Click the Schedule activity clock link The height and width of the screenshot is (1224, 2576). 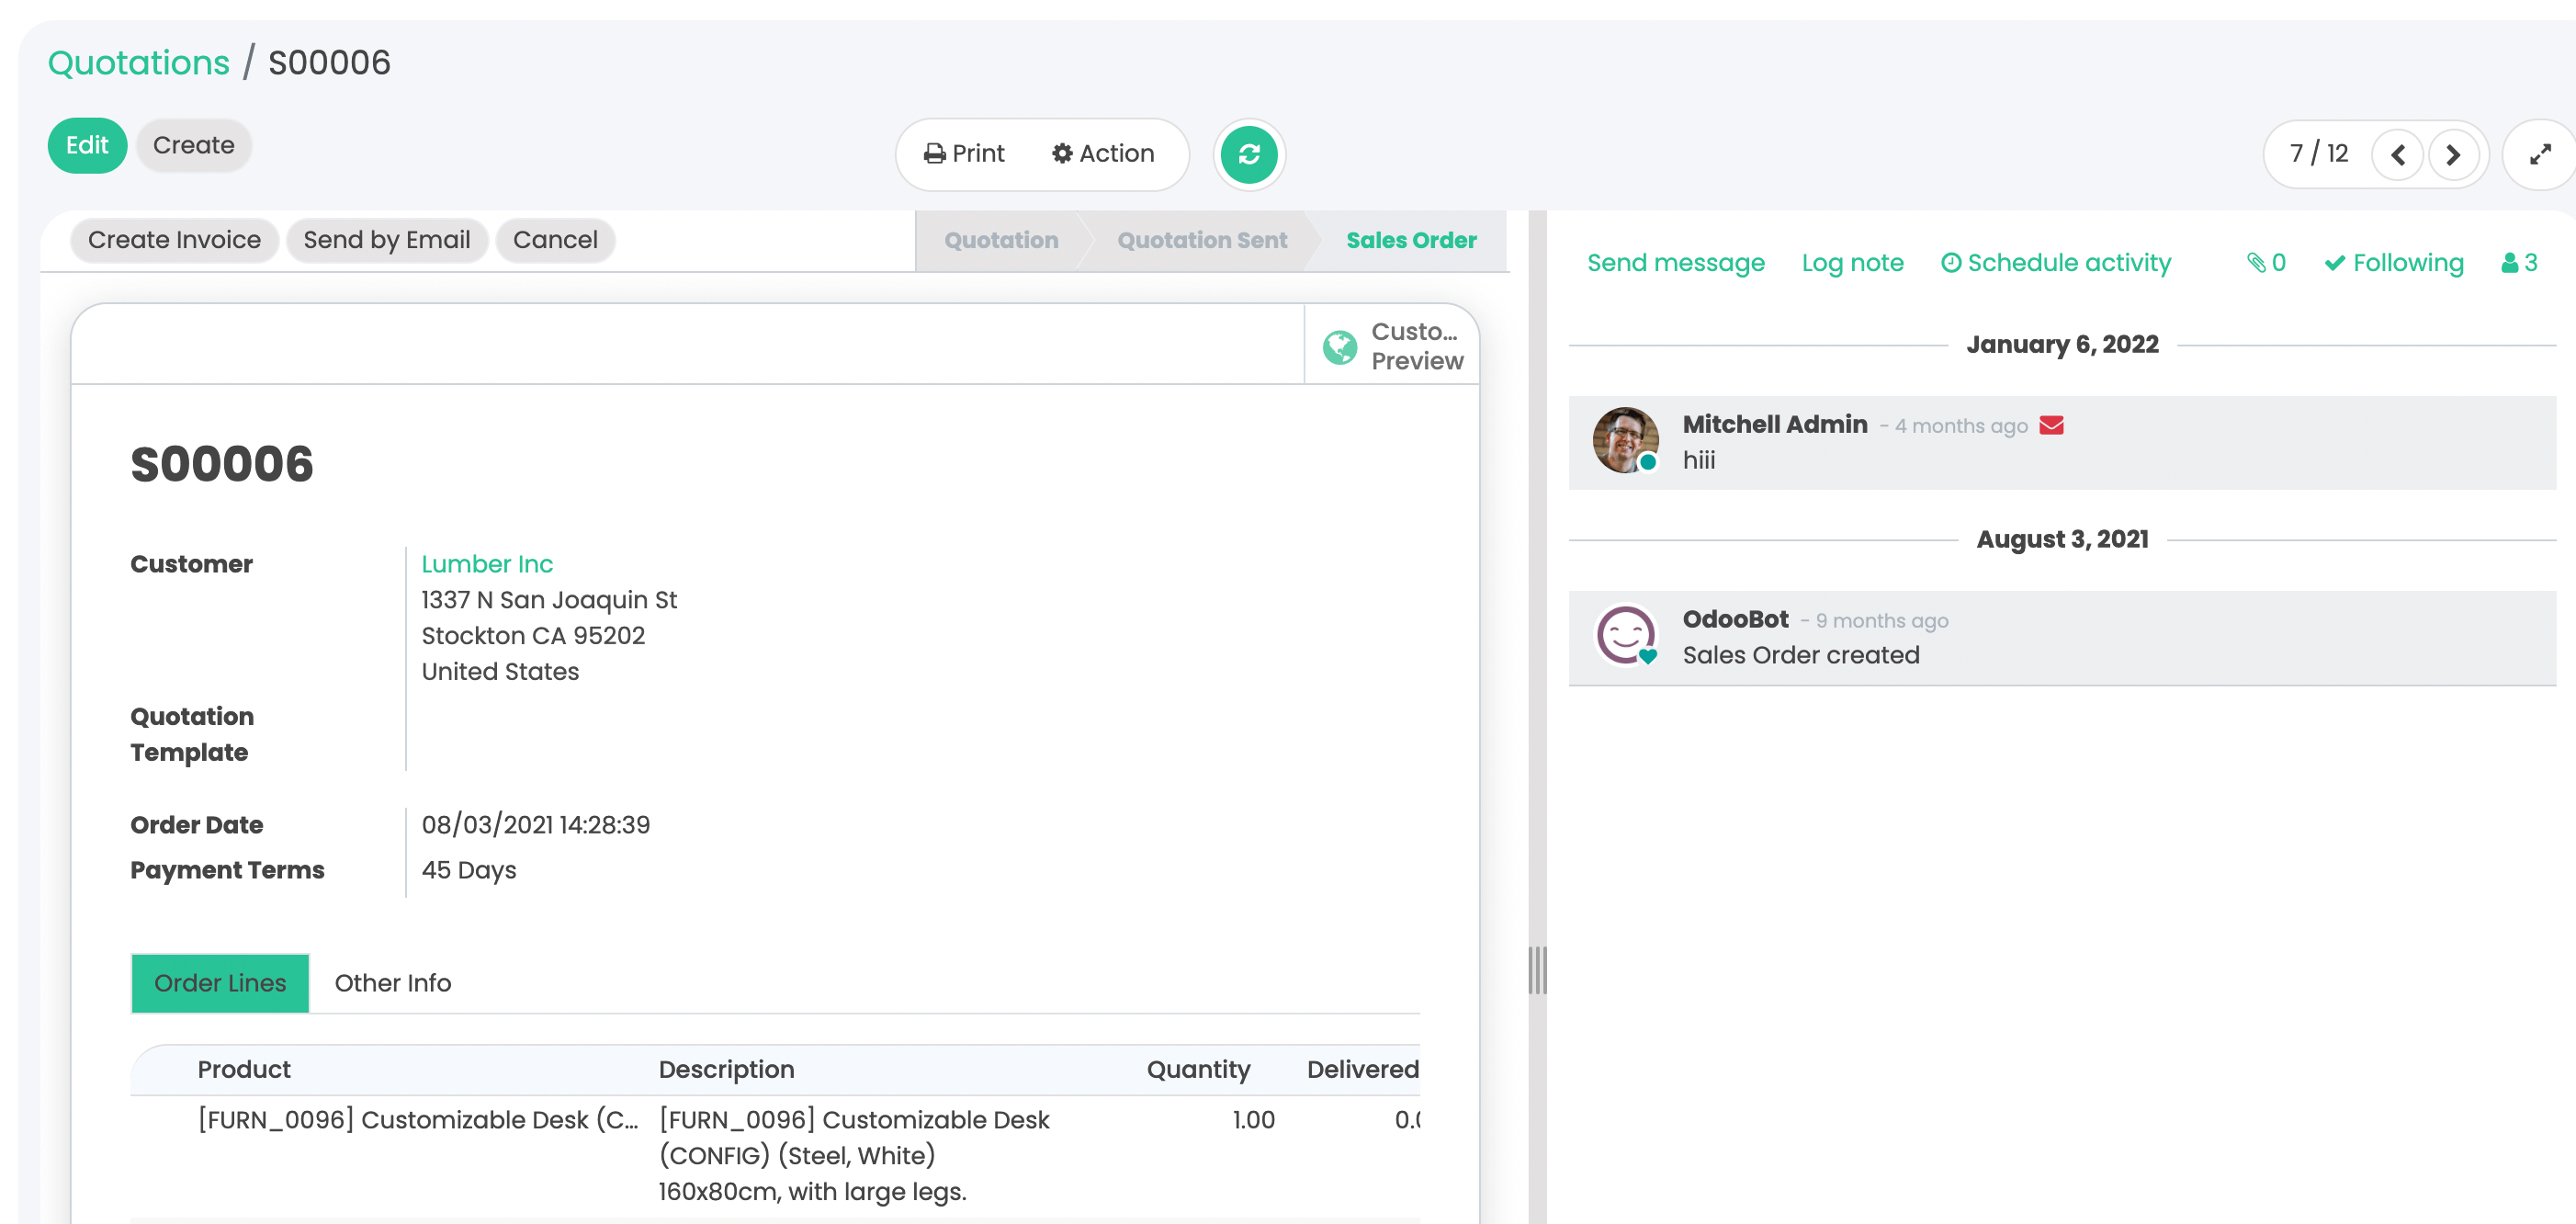[x=2056, y=263]
